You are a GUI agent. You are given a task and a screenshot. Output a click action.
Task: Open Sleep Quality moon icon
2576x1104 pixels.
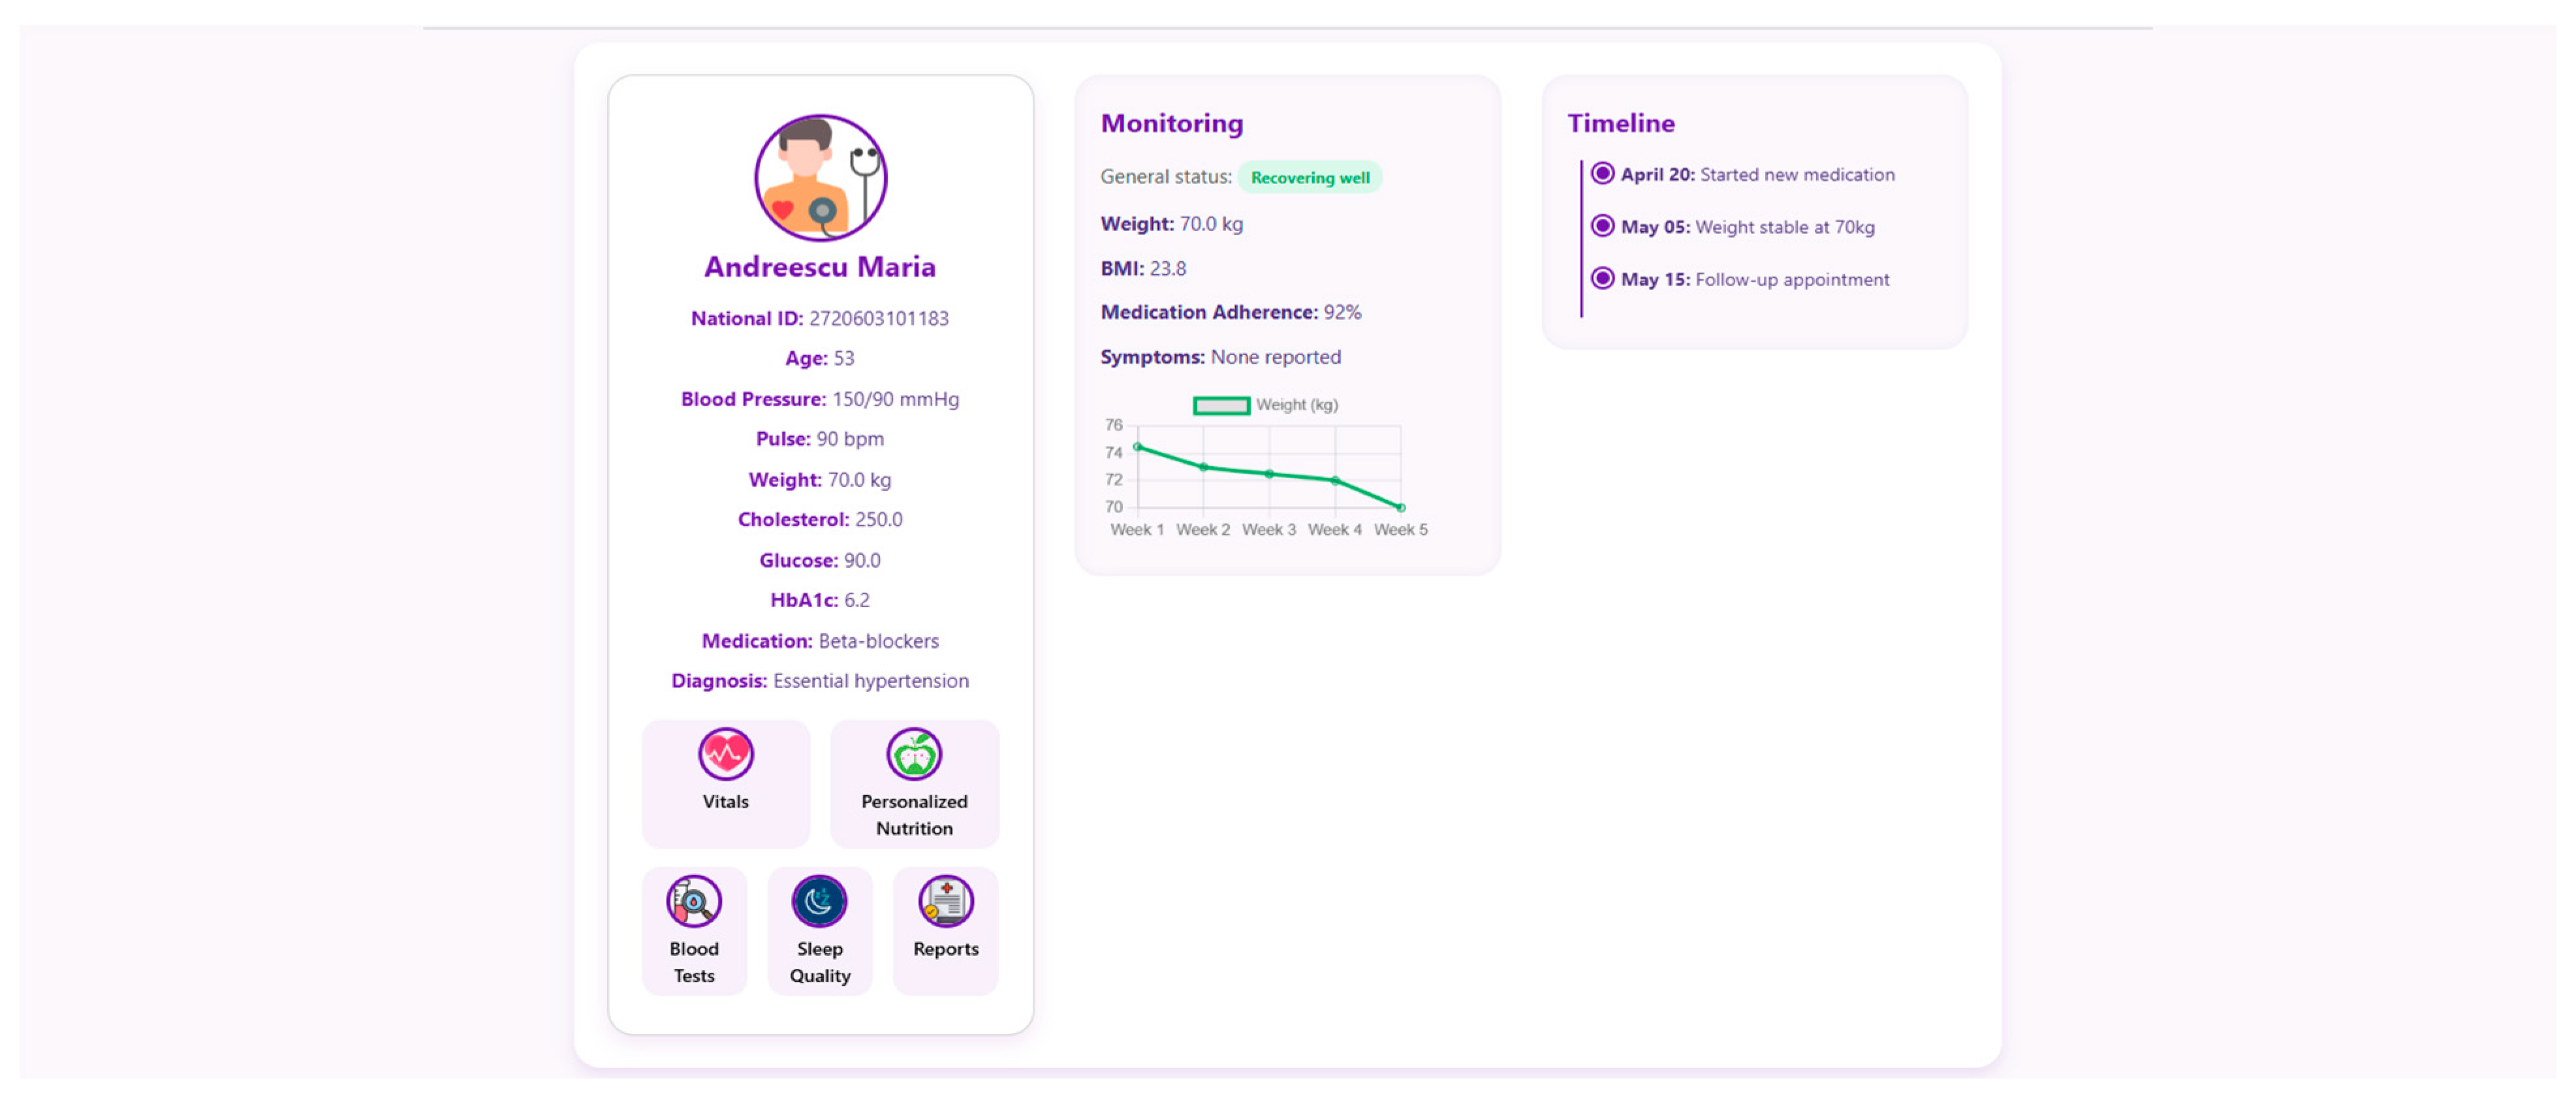pyautogui.click(x=819, y=901)
